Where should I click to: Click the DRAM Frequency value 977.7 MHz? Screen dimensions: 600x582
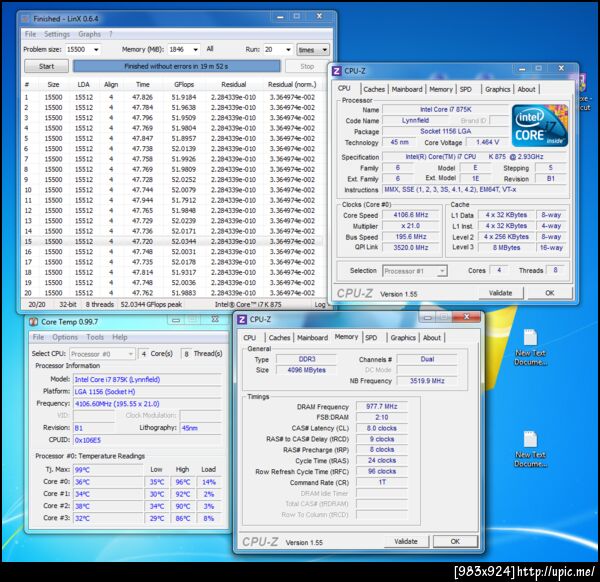coord(382,406)
